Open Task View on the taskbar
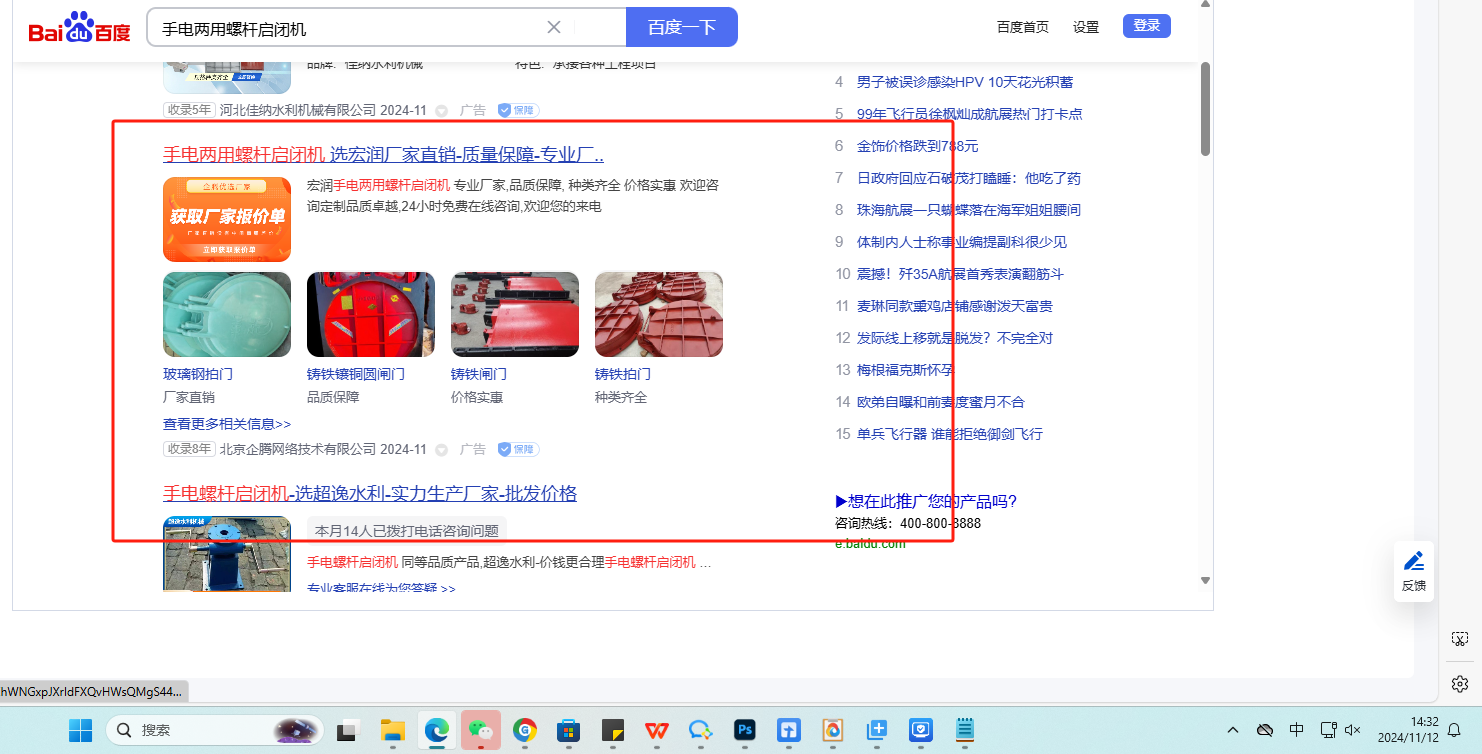Viewport: 1482px width, 754px height. coord(347,731)
